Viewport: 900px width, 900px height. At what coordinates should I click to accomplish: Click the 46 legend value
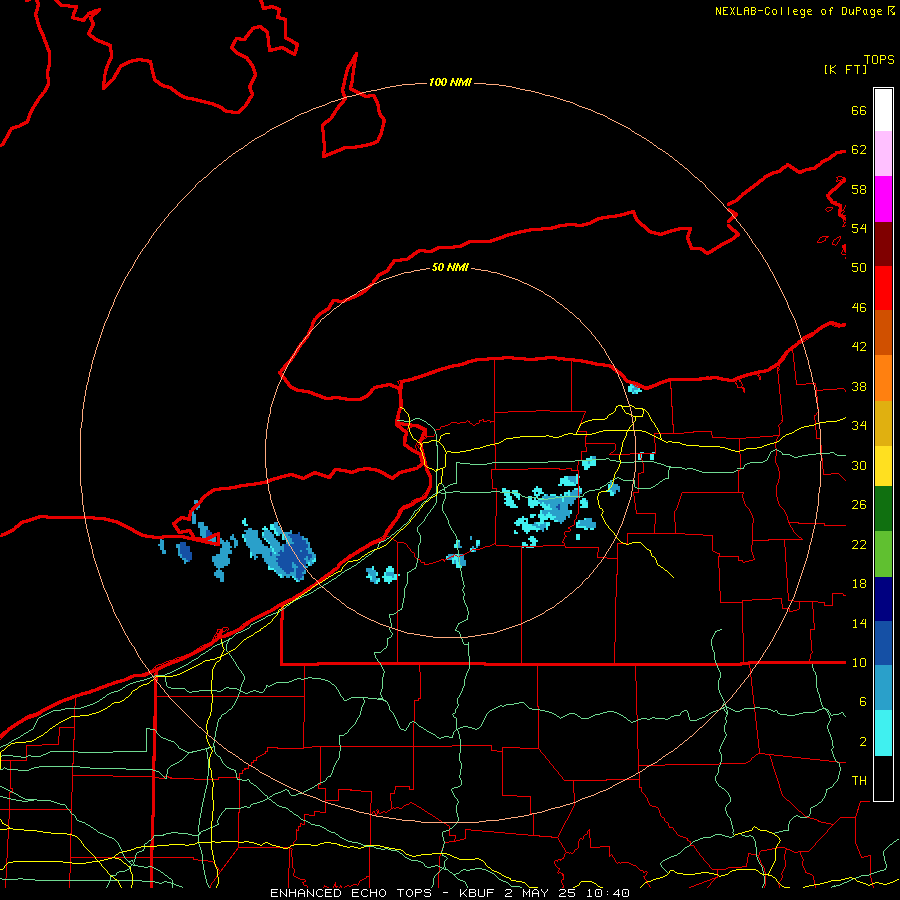click(x=859, y=308)
